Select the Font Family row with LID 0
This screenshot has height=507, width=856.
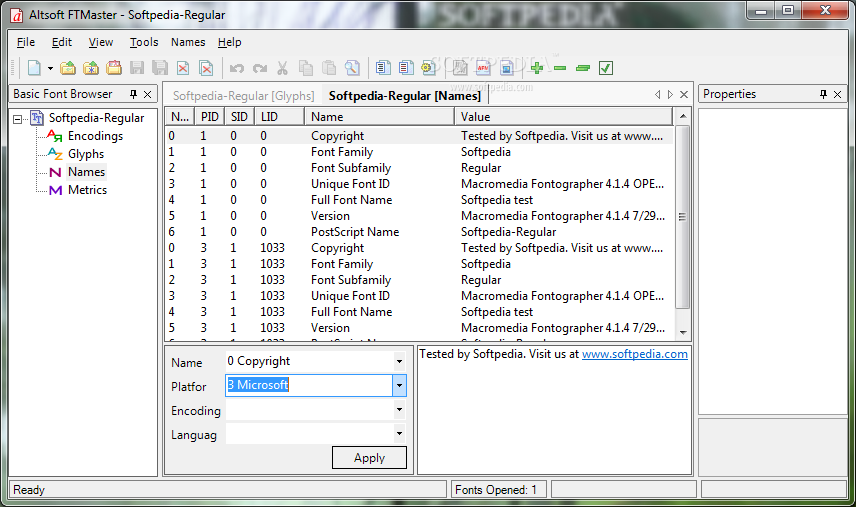pos(419,152)
